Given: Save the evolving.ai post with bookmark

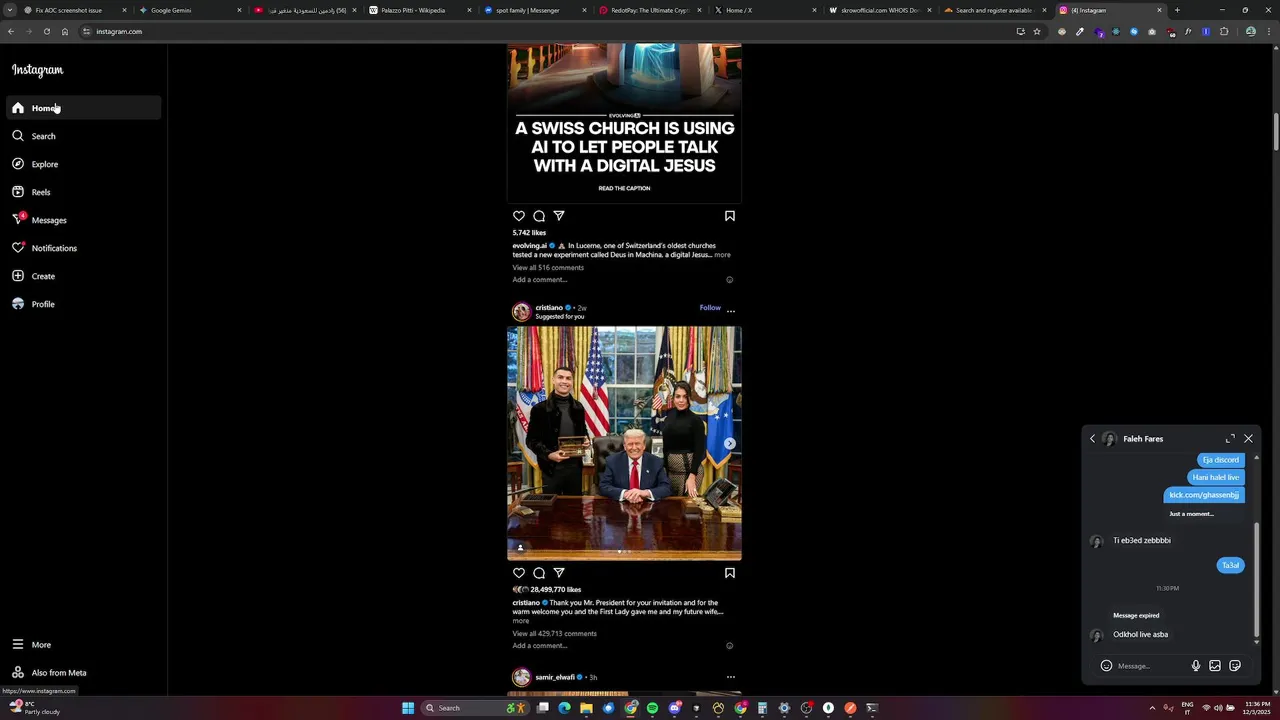Looking at the screenshot, I should 730,216.
